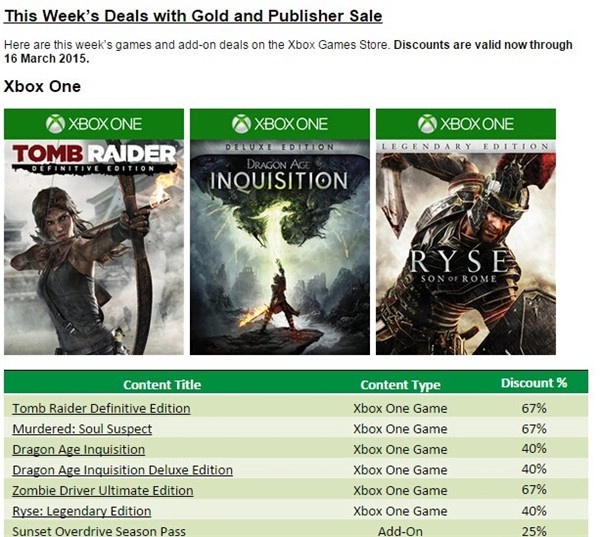The width and height of the screenshot is (600, 537).
Task: Click the Content Type column header
Action: coord(400,384)
